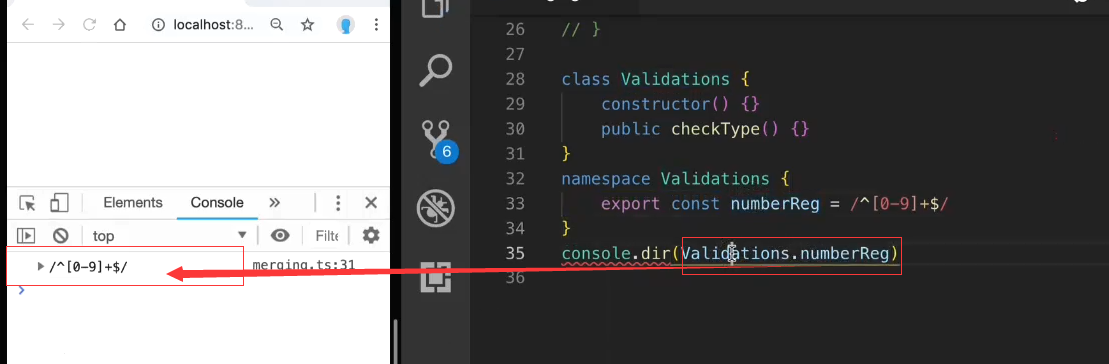Click the checkType method name
Image resolution: width=1109 pixels, height=364 pixels.
715,129
